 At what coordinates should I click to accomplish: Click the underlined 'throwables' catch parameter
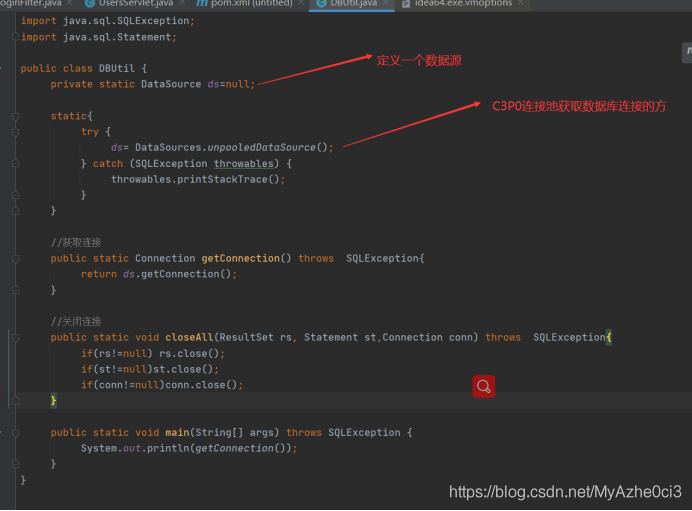coord(244,164)
